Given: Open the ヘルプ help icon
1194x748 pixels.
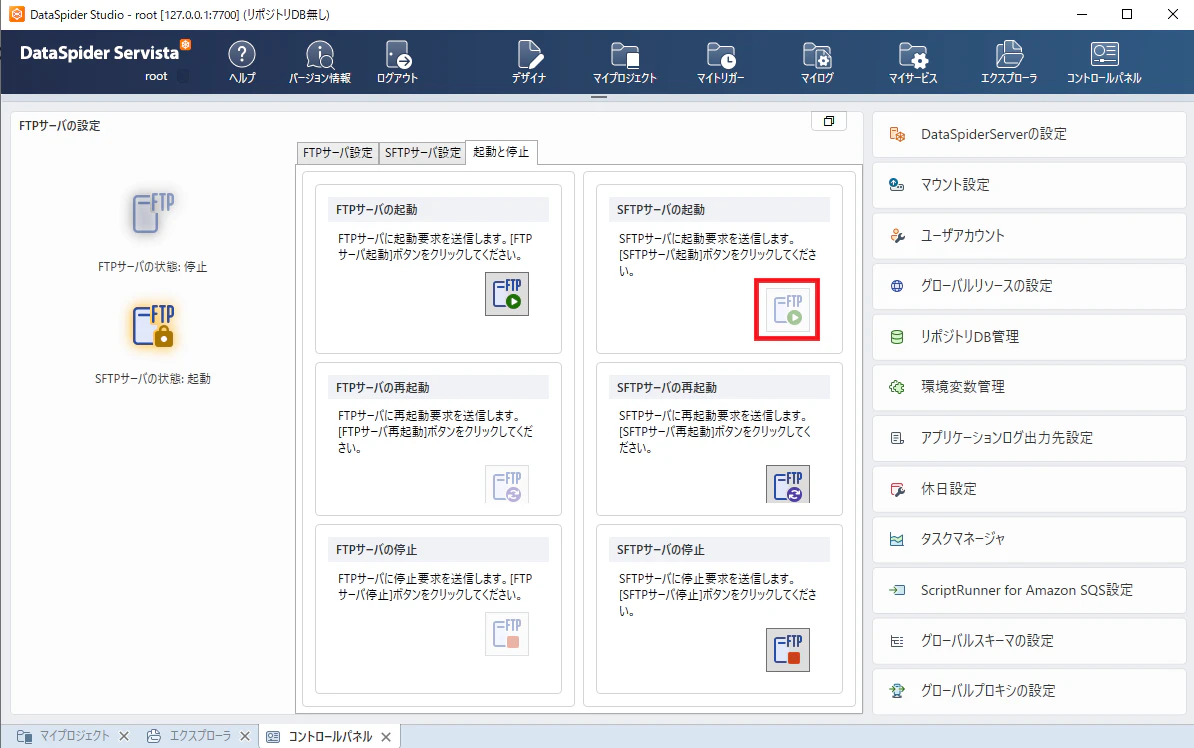Looking at the screenshot, I should click(242, 62).
